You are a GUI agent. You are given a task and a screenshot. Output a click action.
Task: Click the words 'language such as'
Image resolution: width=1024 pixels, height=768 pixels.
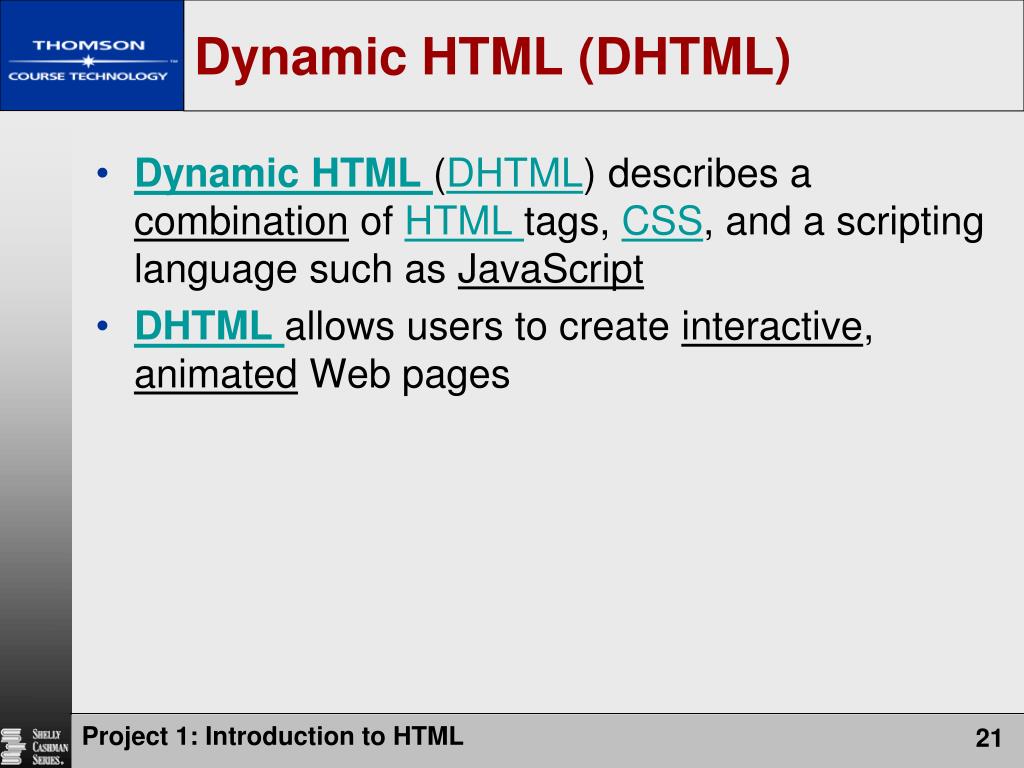click(289, 270)
